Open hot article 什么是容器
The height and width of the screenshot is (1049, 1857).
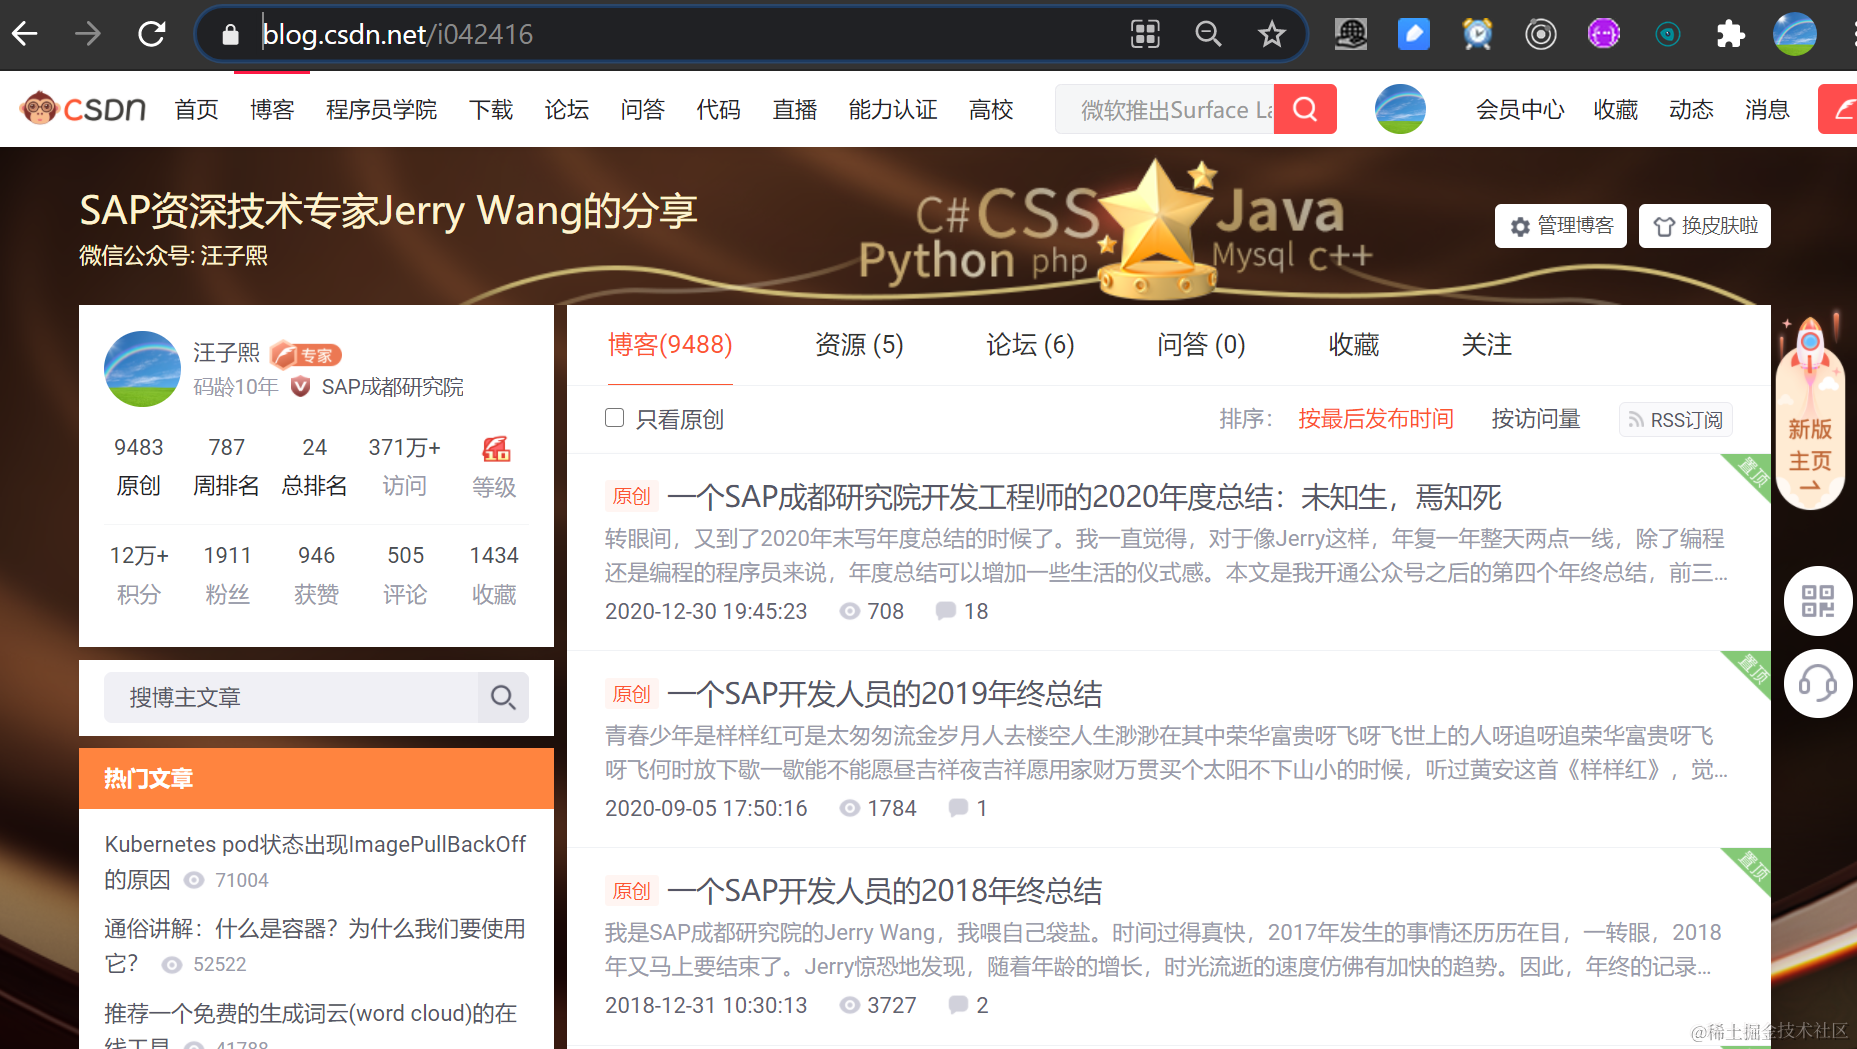click(315, 946)
